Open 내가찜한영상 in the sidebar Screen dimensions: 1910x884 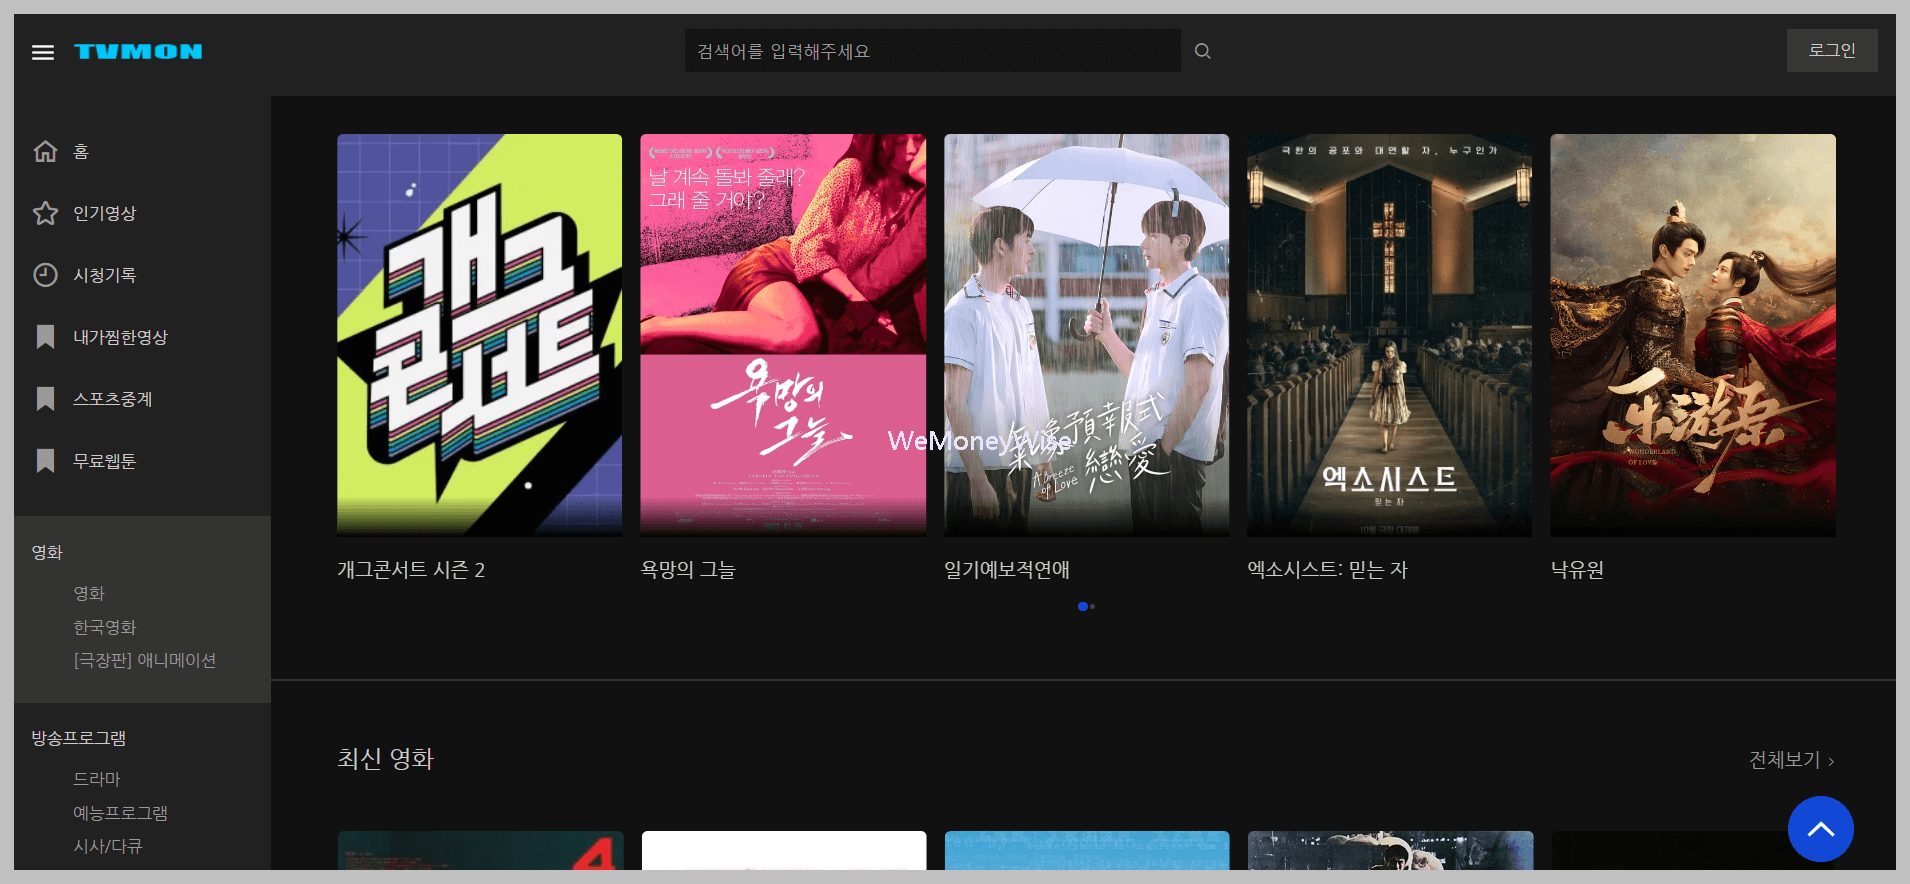[x=120, y=337]
